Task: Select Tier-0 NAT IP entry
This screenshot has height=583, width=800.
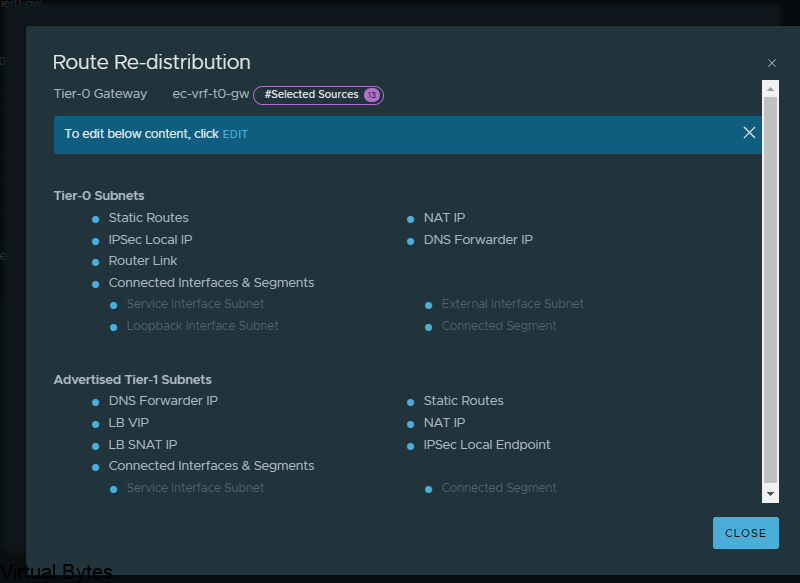Action: click(x=444, y=218)
